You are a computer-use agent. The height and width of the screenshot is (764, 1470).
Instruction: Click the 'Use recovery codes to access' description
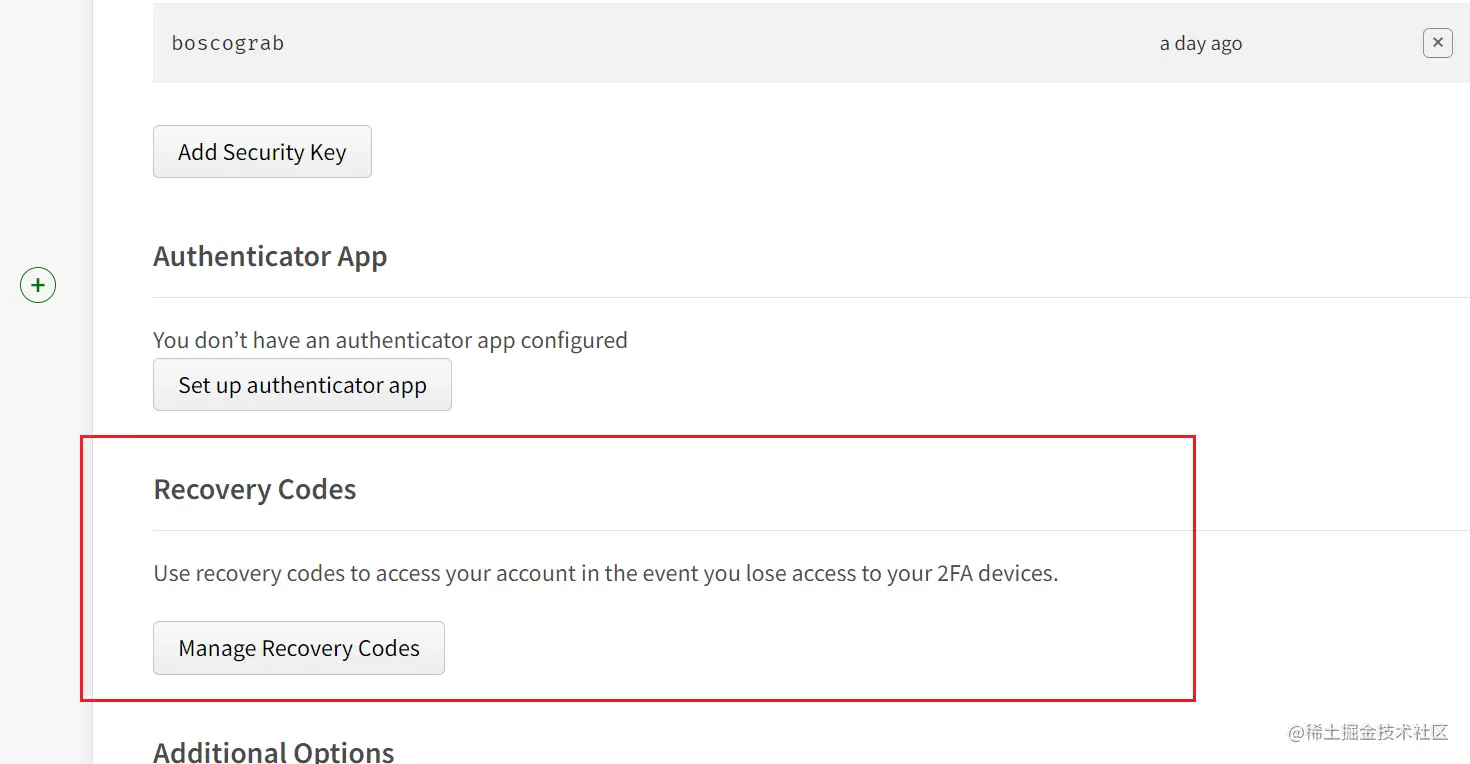pos(606,573)
